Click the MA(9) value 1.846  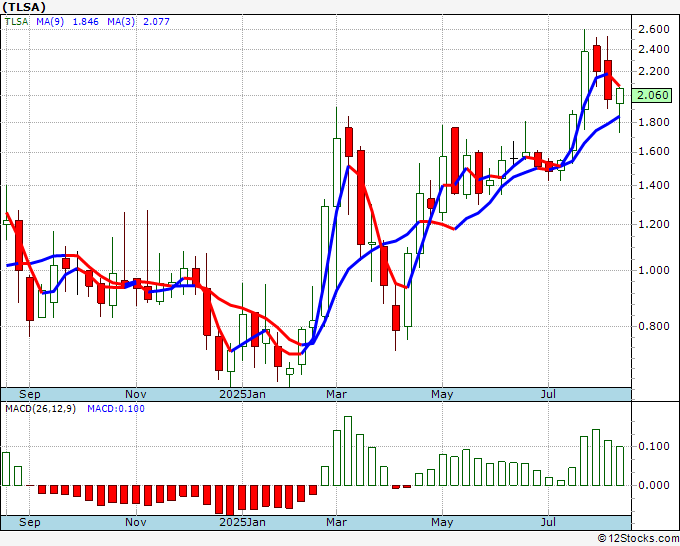pos(85,22)
